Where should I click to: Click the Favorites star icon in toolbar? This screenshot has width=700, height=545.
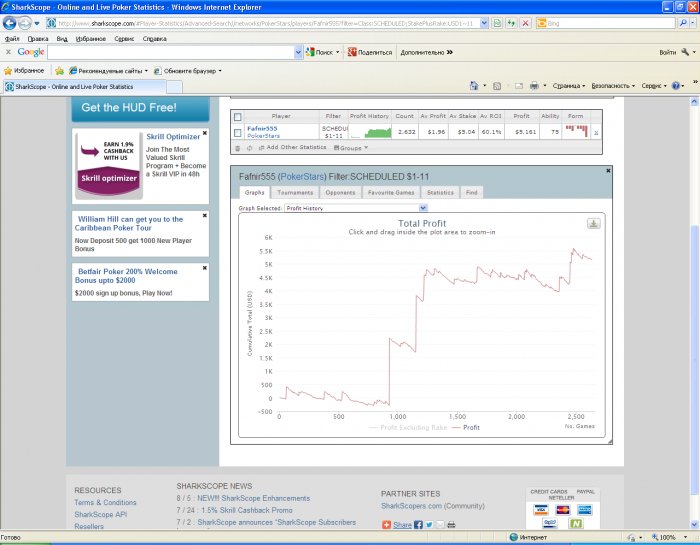(x=10, y=71)
